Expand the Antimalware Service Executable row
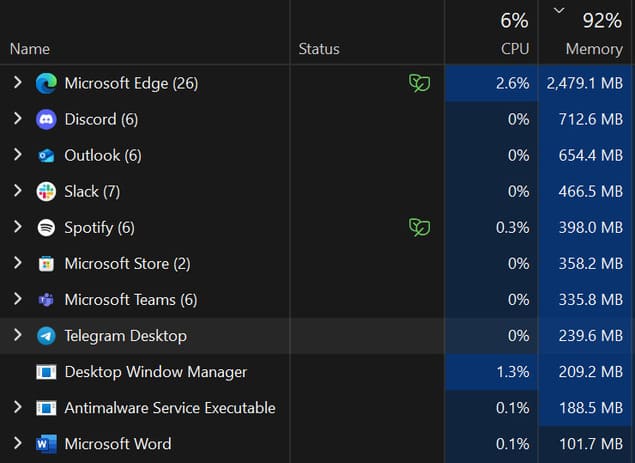The image size is (635, 463). pyautogui.click(x=17, y=407)
